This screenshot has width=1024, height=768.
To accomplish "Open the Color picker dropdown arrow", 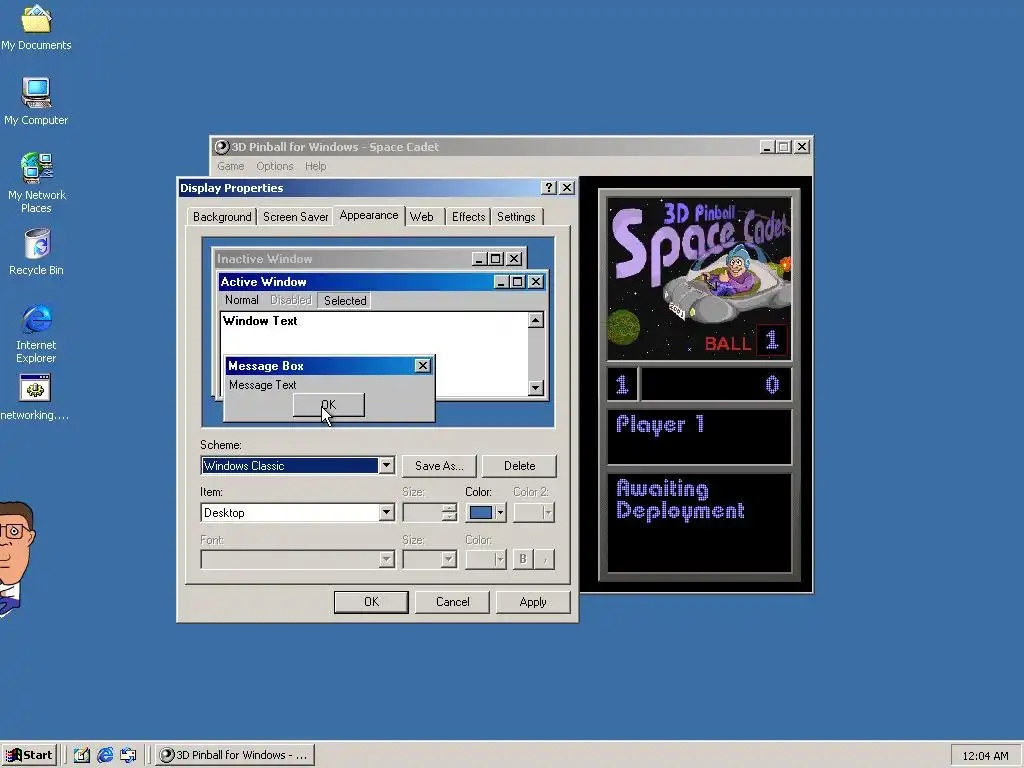I will tap(500, 513).
